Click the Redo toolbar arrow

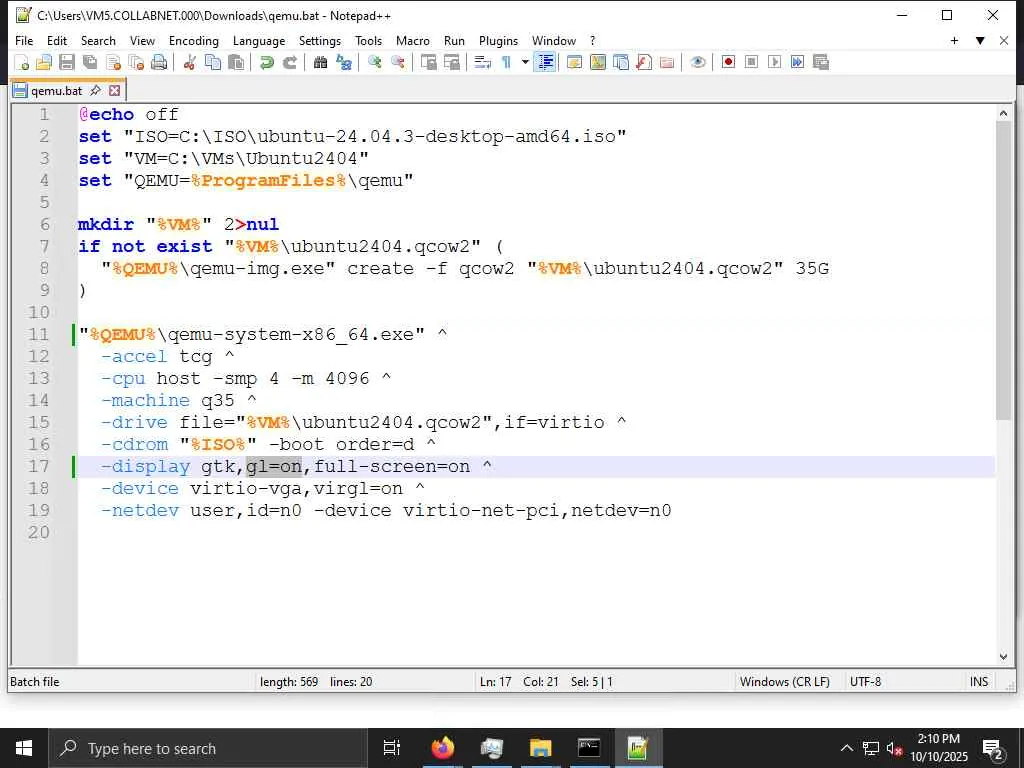point(289,62)
